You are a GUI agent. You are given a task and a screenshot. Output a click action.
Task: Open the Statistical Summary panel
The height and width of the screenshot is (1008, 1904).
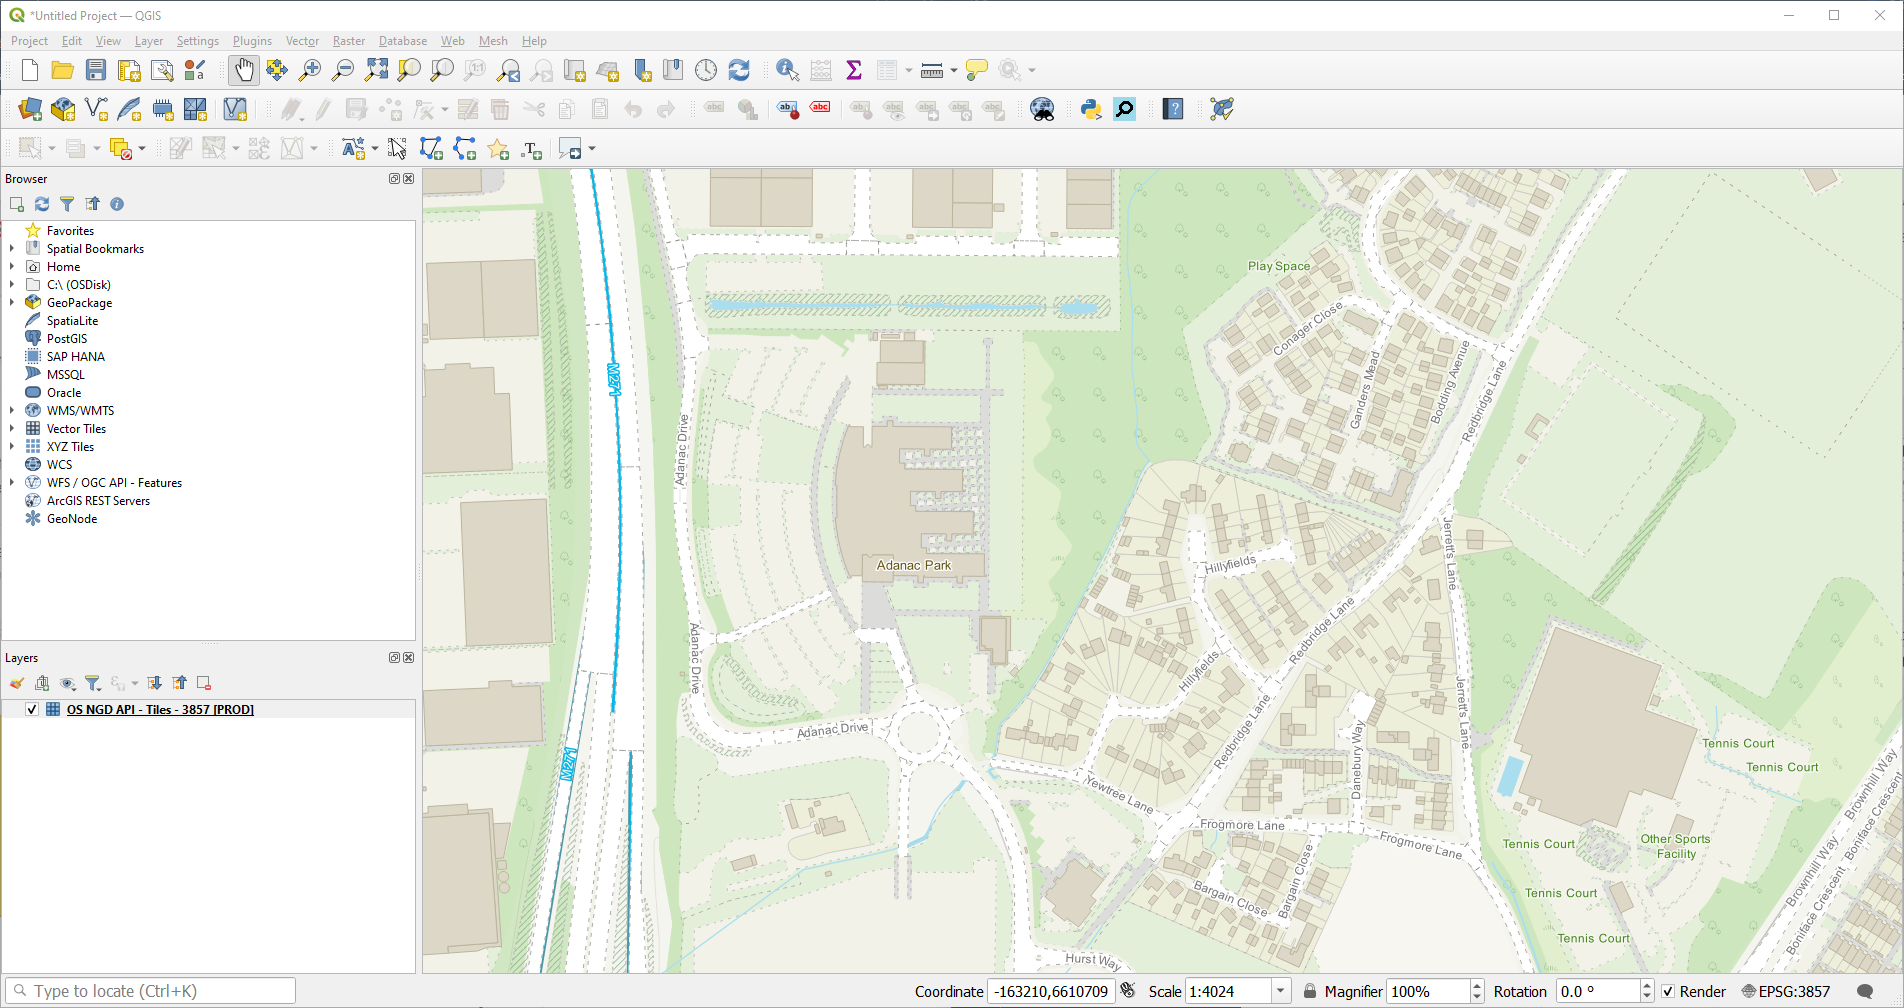[853, 70]
